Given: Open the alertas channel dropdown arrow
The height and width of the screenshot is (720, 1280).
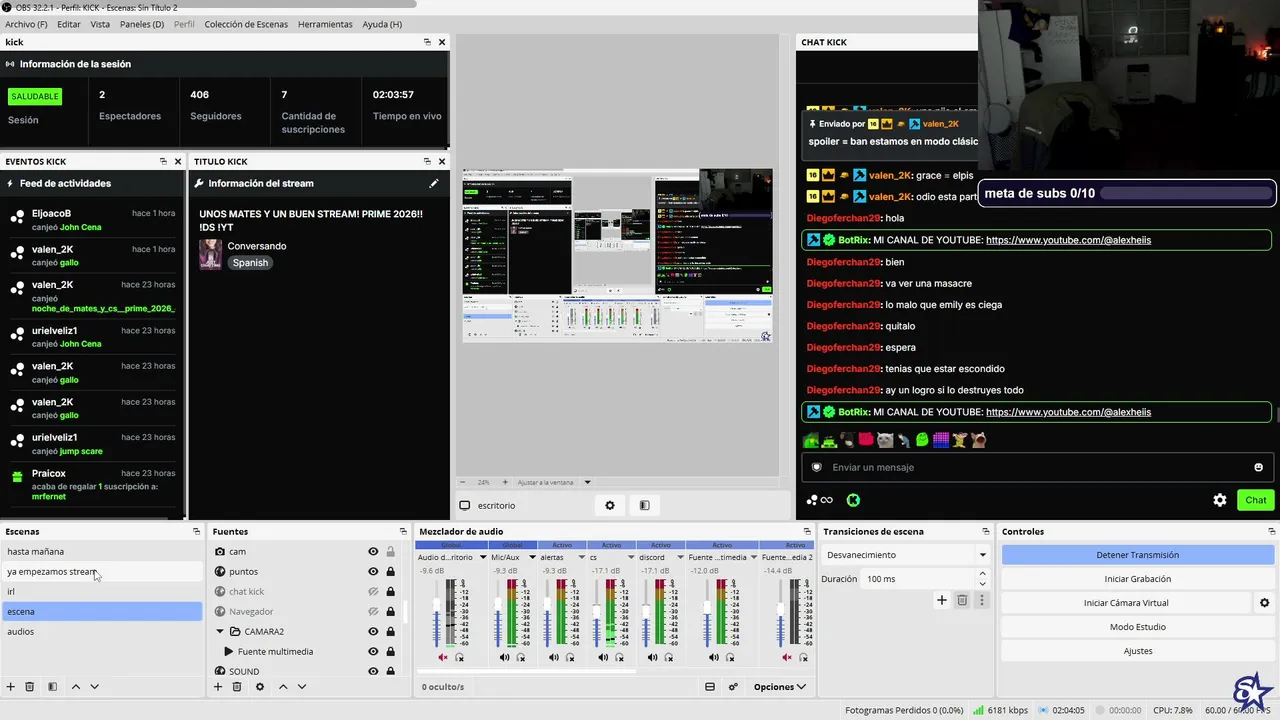Looking at the screenshot, I should [x=581, y=557].
